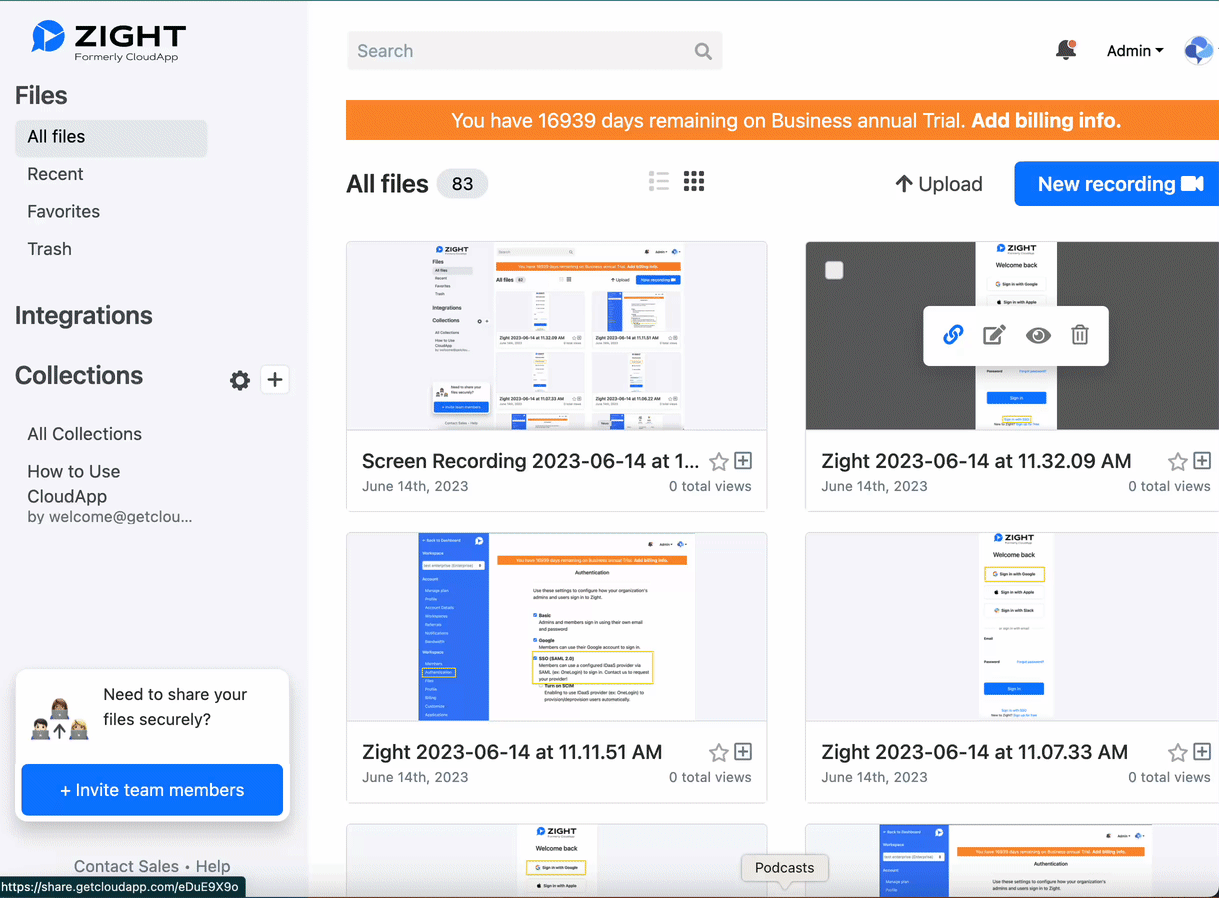Click the Zight 2023-06-14 at 11.11.51 AM title

[x=512, y=752]
